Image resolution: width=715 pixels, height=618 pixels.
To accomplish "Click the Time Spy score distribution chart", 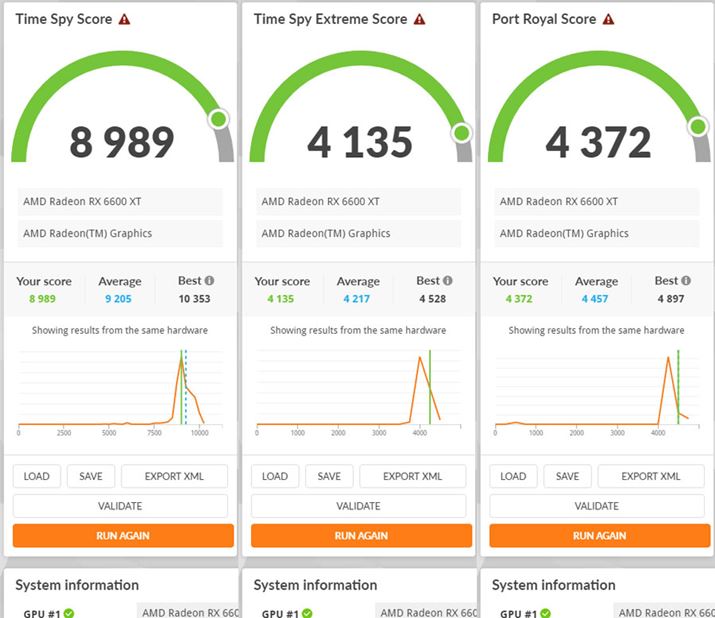I will [x=112, y=389].
